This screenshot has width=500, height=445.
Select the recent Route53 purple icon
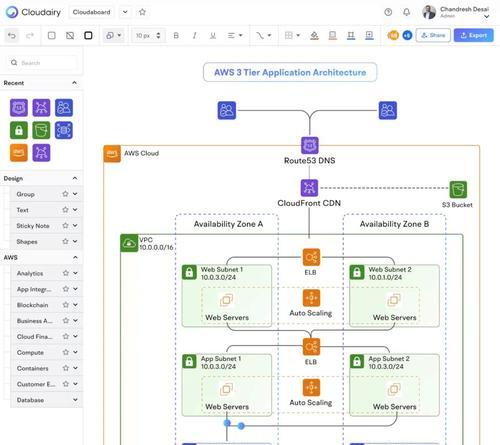point(19,108)
